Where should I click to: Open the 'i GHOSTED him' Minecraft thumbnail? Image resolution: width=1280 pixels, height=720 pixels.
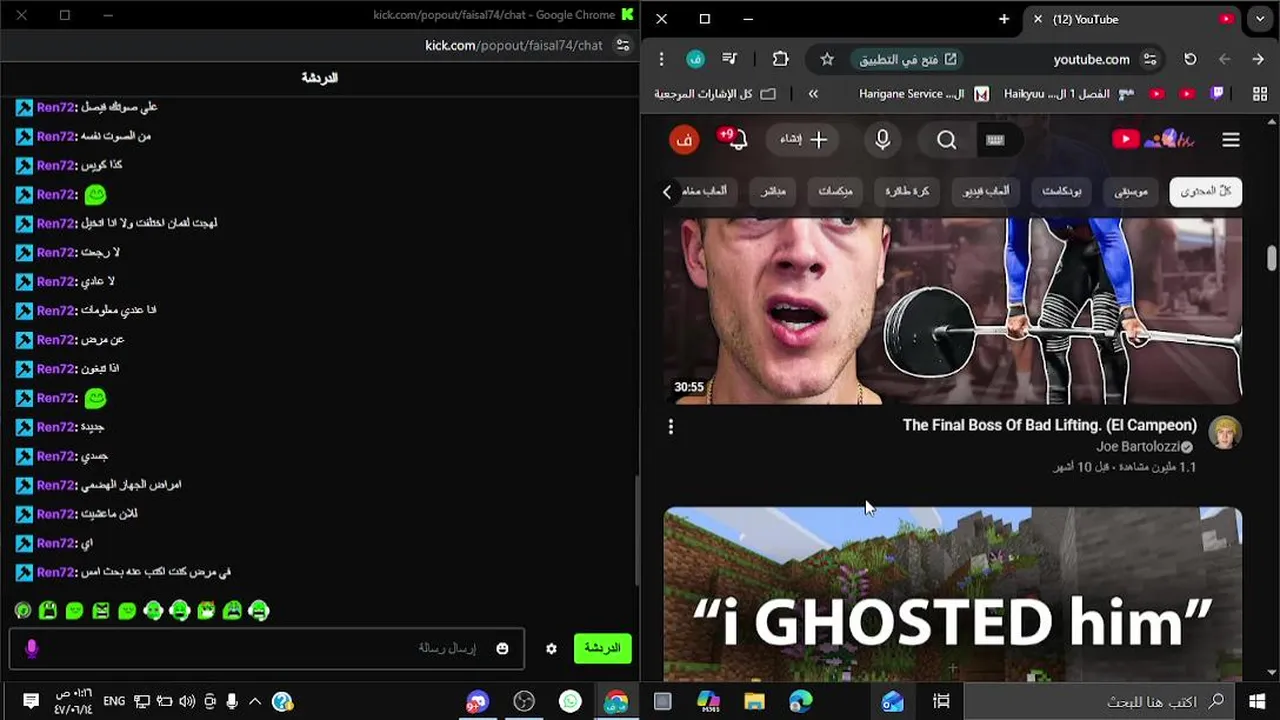point(953,593)
